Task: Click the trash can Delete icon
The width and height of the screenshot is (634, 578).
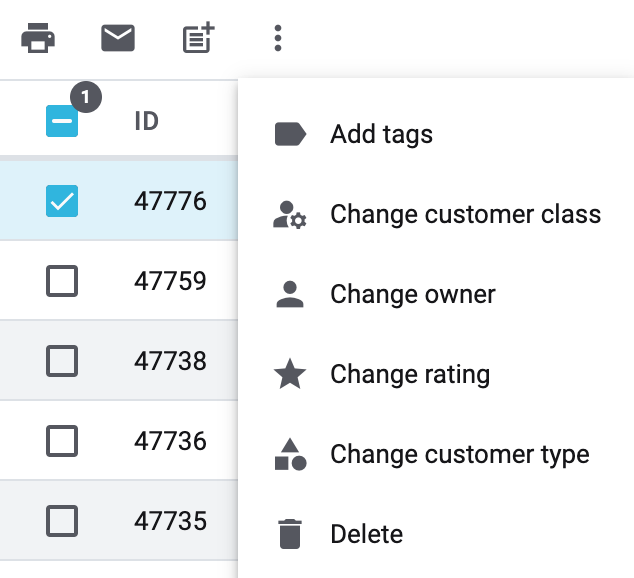Action: tap(290, 534)
